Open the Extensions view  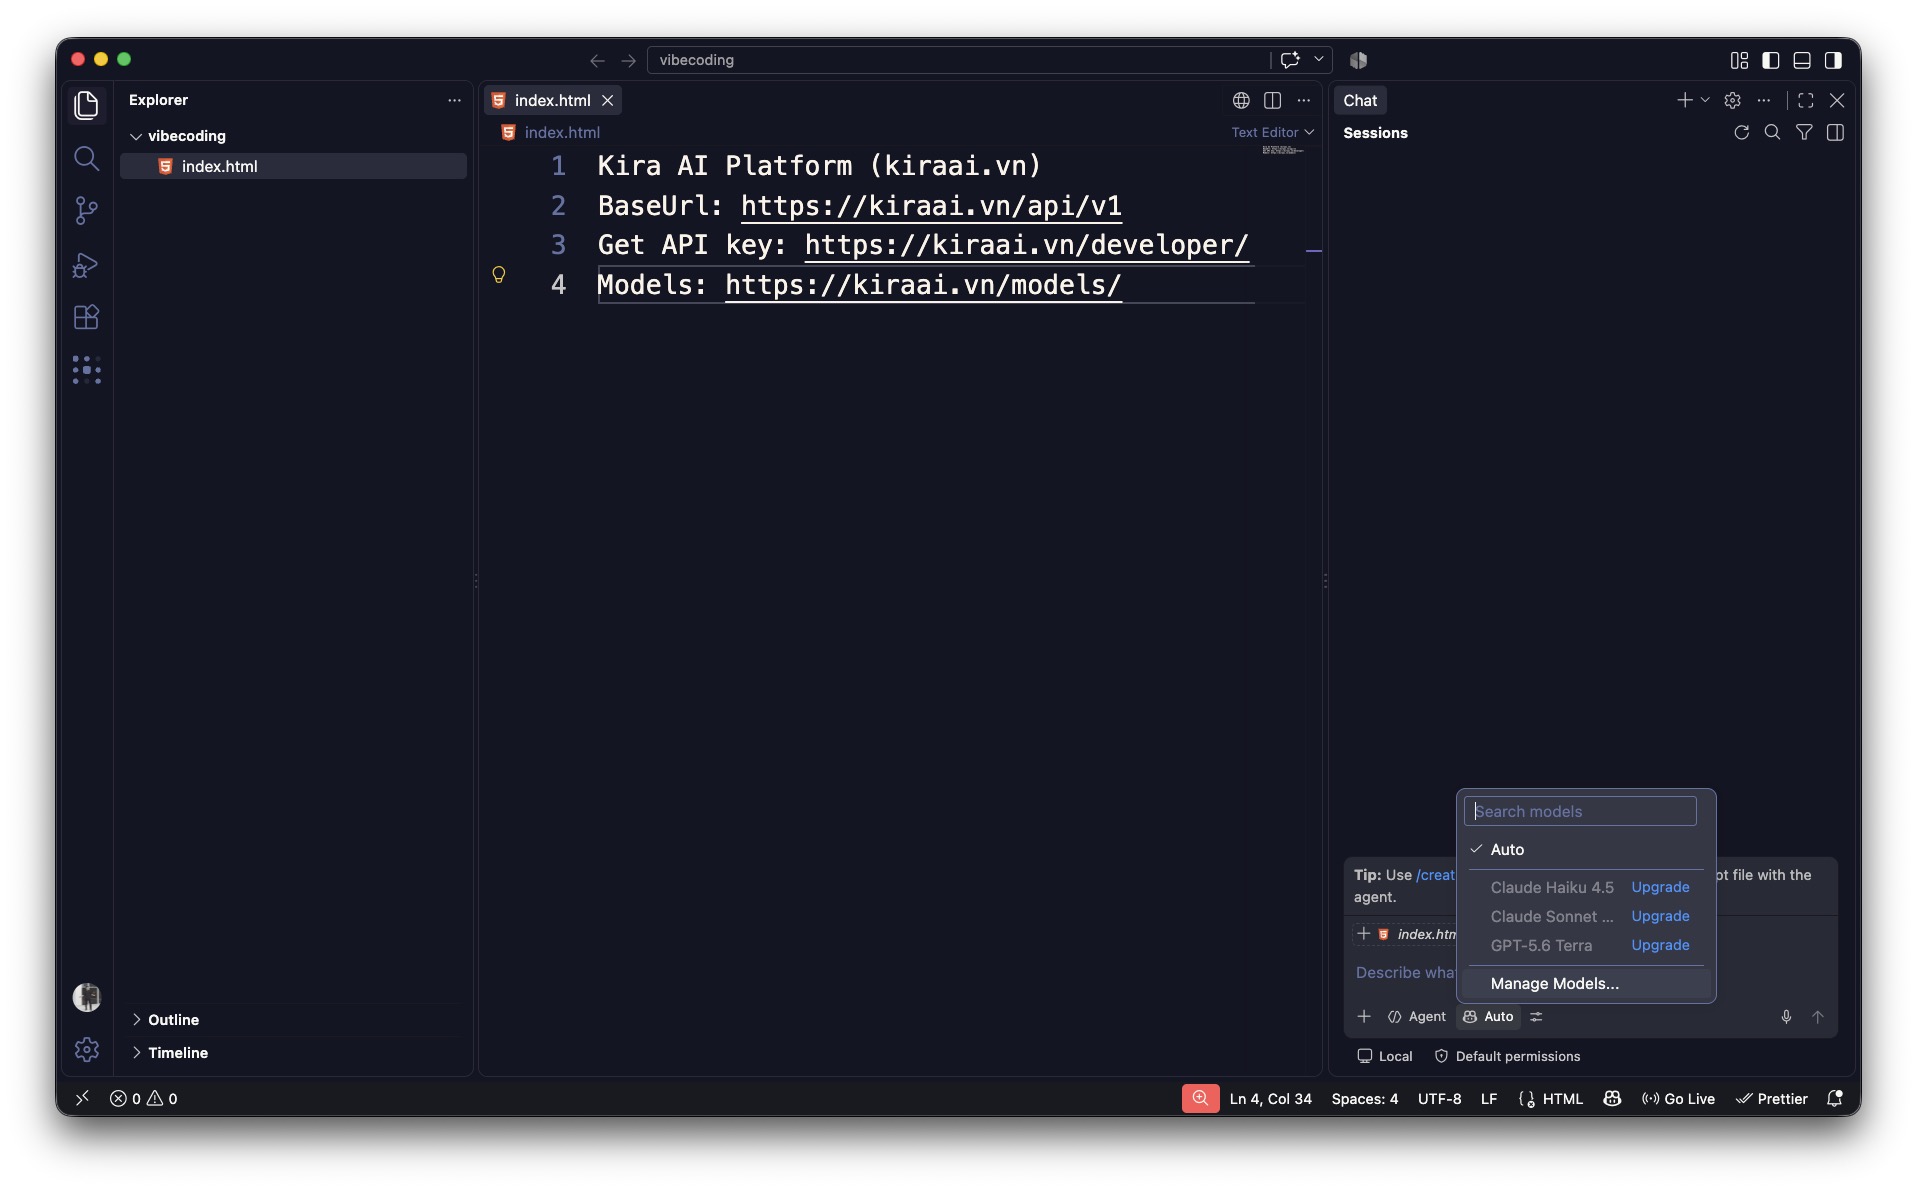point(87,317)
